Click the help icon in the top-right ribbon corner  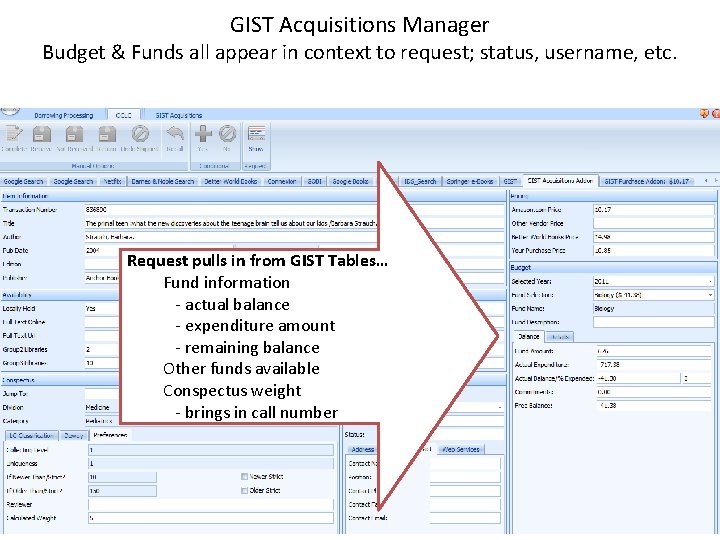(715, 113)
